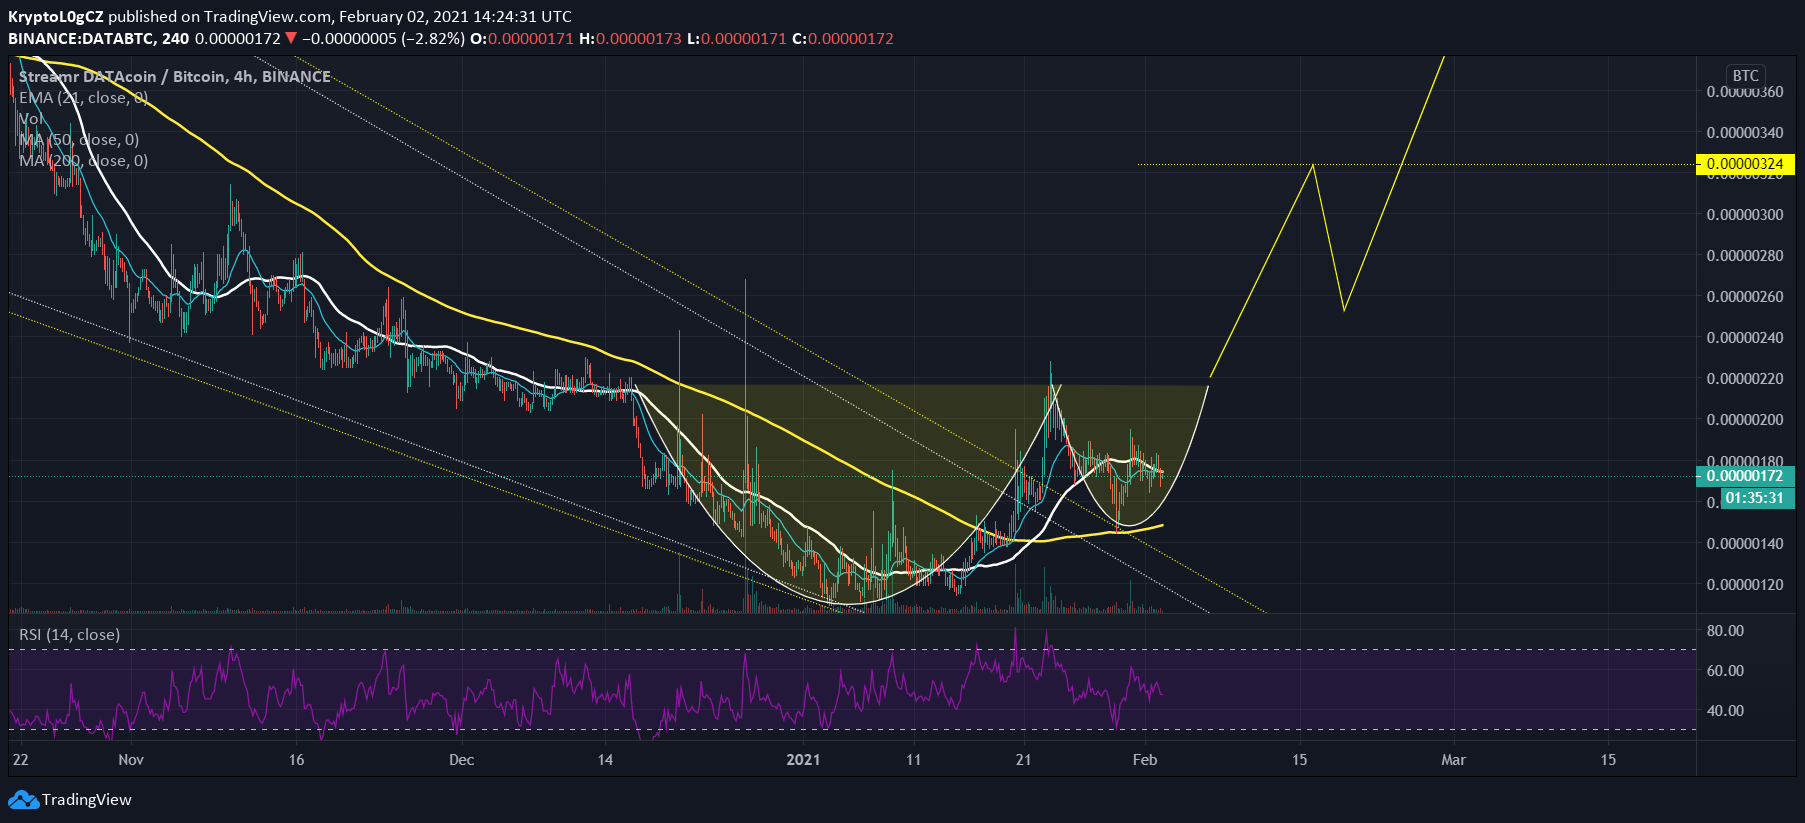Image resolution: width=1805 pixels, height=823 pixels.
Task: Click the 2021 date label on time axis
Action: (803, 760)
